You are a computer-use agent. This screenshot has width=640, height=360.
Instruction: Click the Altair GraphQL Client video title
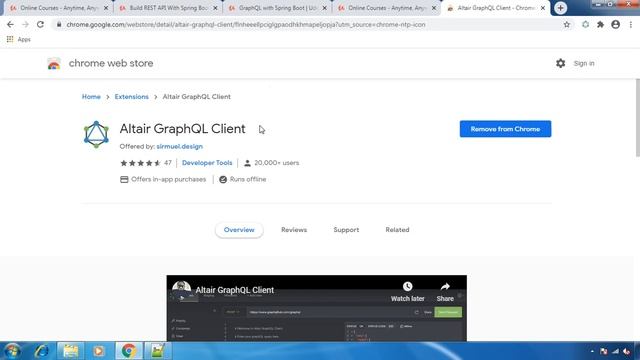coord(235,290)
